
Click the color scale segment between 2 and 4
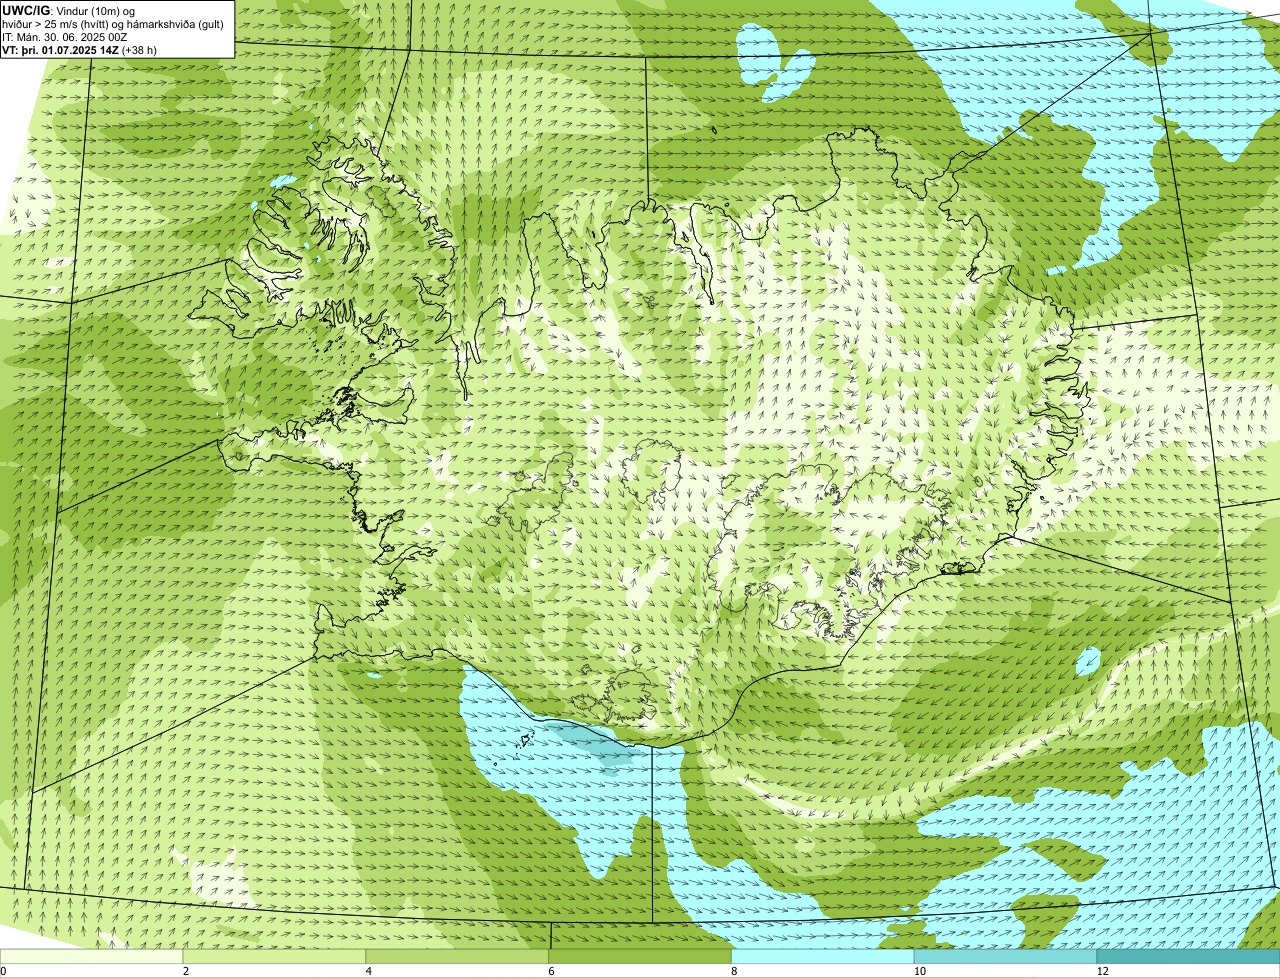click(x=275, y=957)
